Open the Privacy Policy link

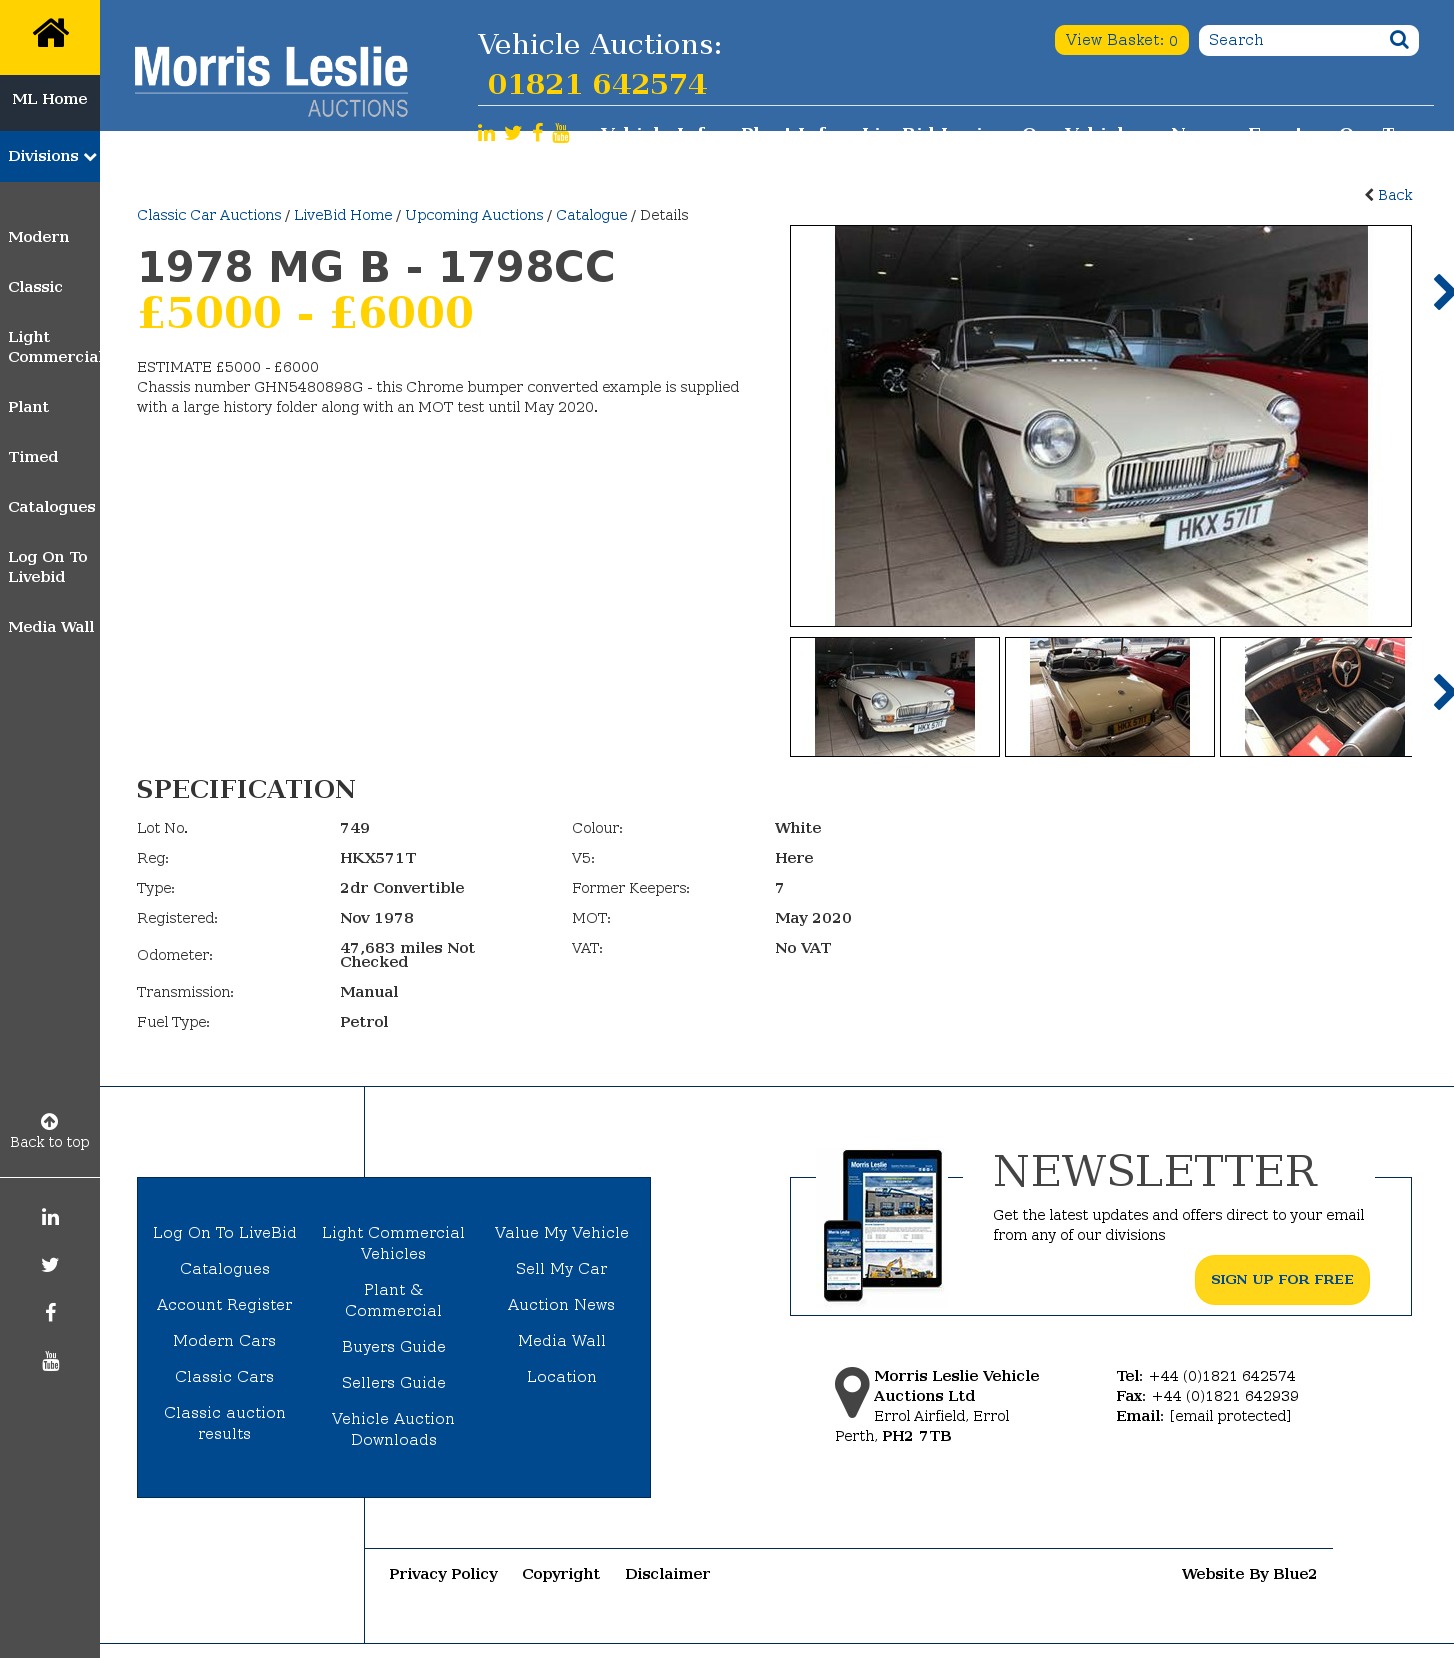pyautogui.click(x=444, y=1574)
